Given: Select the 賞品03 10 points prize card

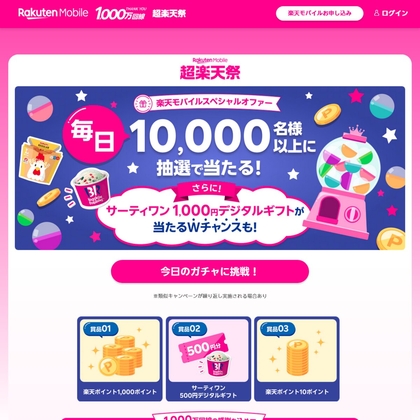Looking at the screenshot, I should [x=297, y=359].
